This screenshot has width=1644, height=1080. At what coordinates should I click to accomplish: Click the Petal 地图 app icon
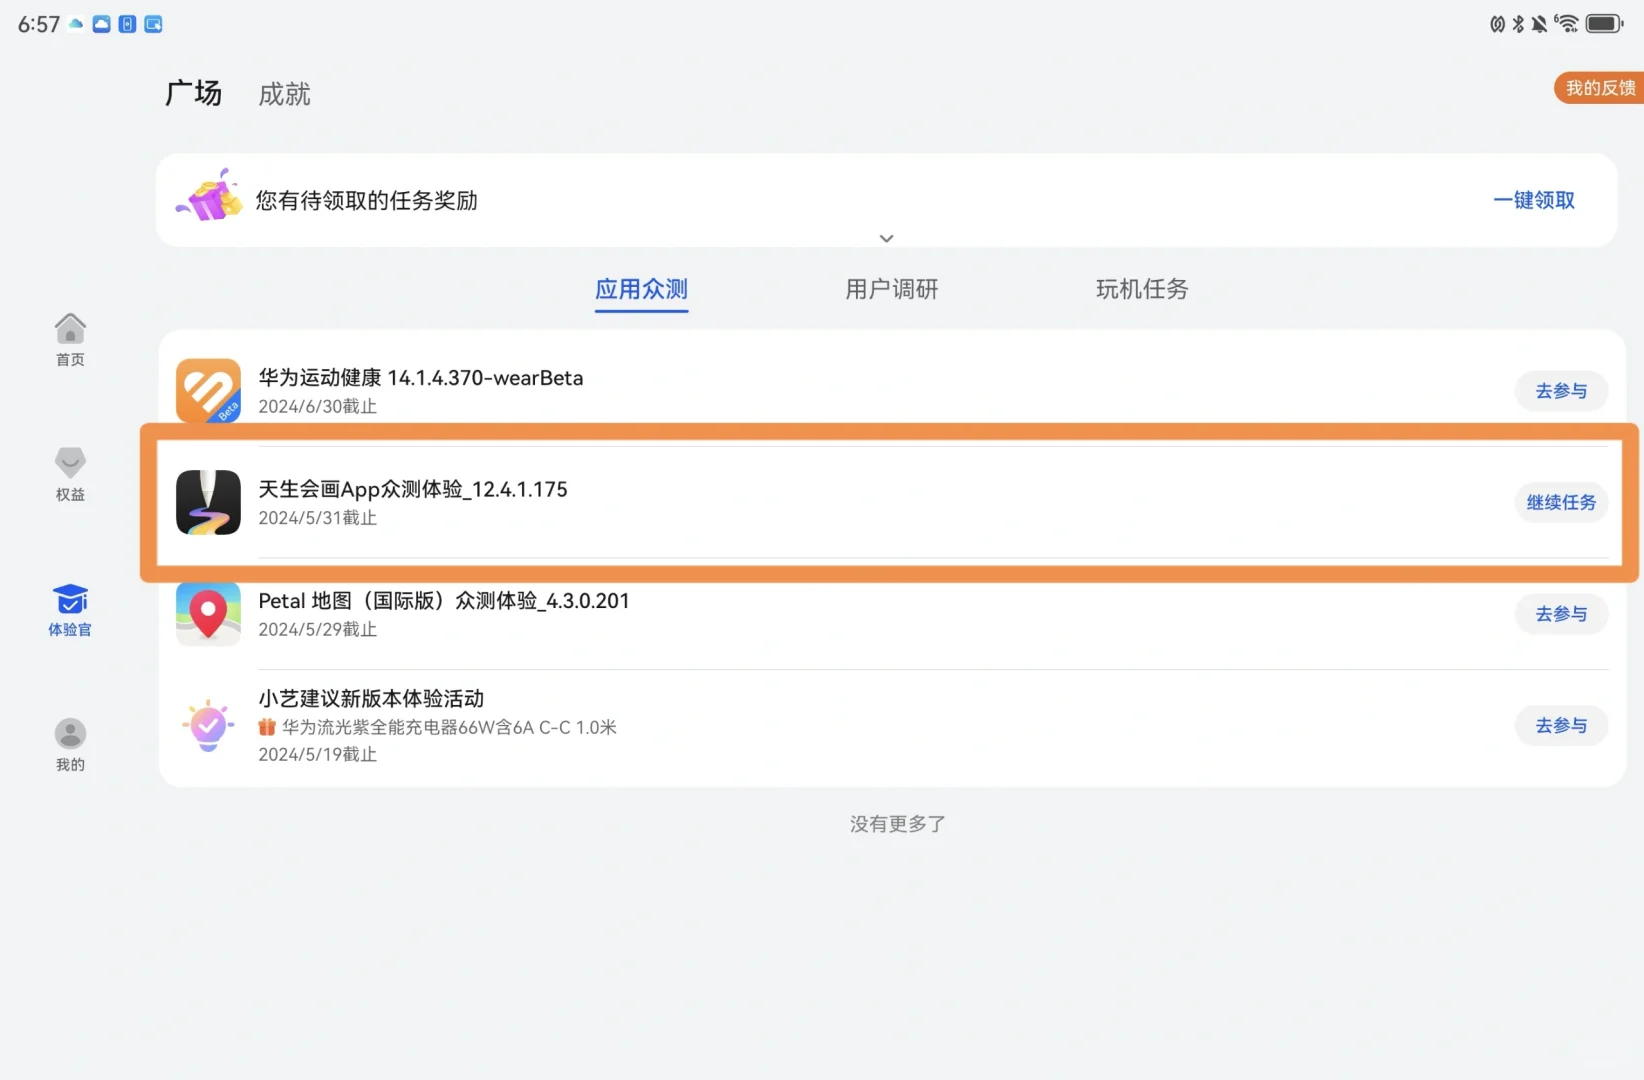click(x=208, y=614)
